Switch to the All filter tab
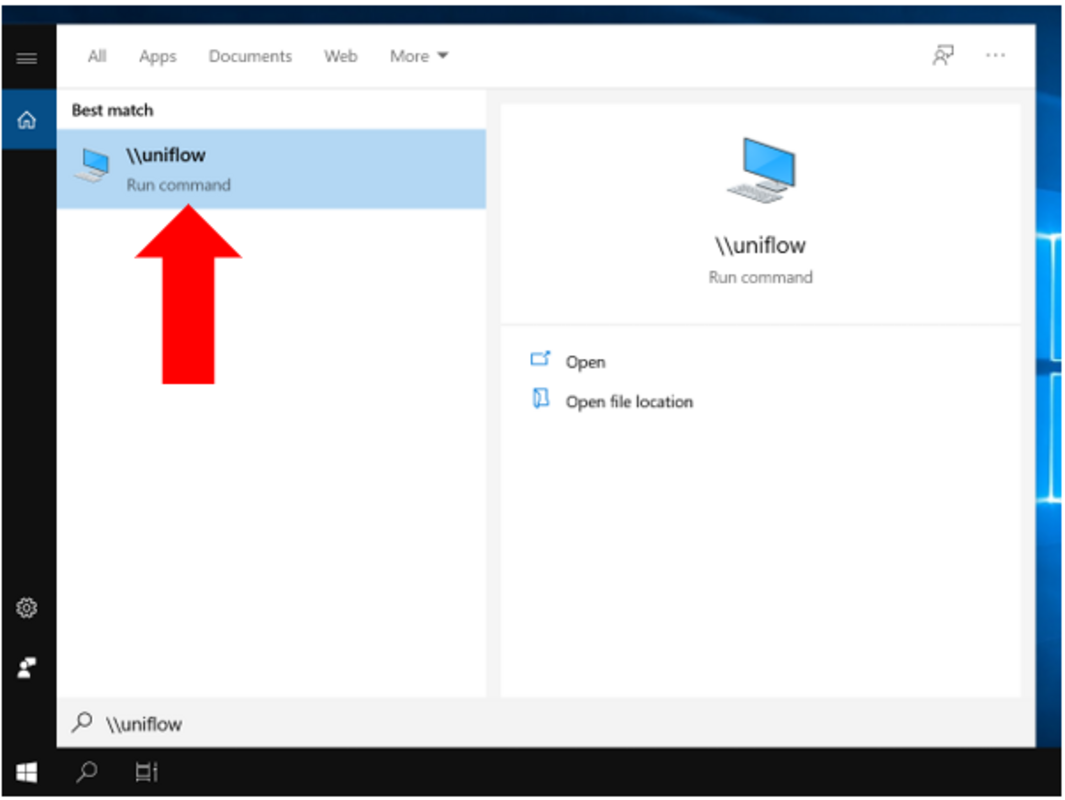This screenshot has height=800, width=1065. point(97,57)
